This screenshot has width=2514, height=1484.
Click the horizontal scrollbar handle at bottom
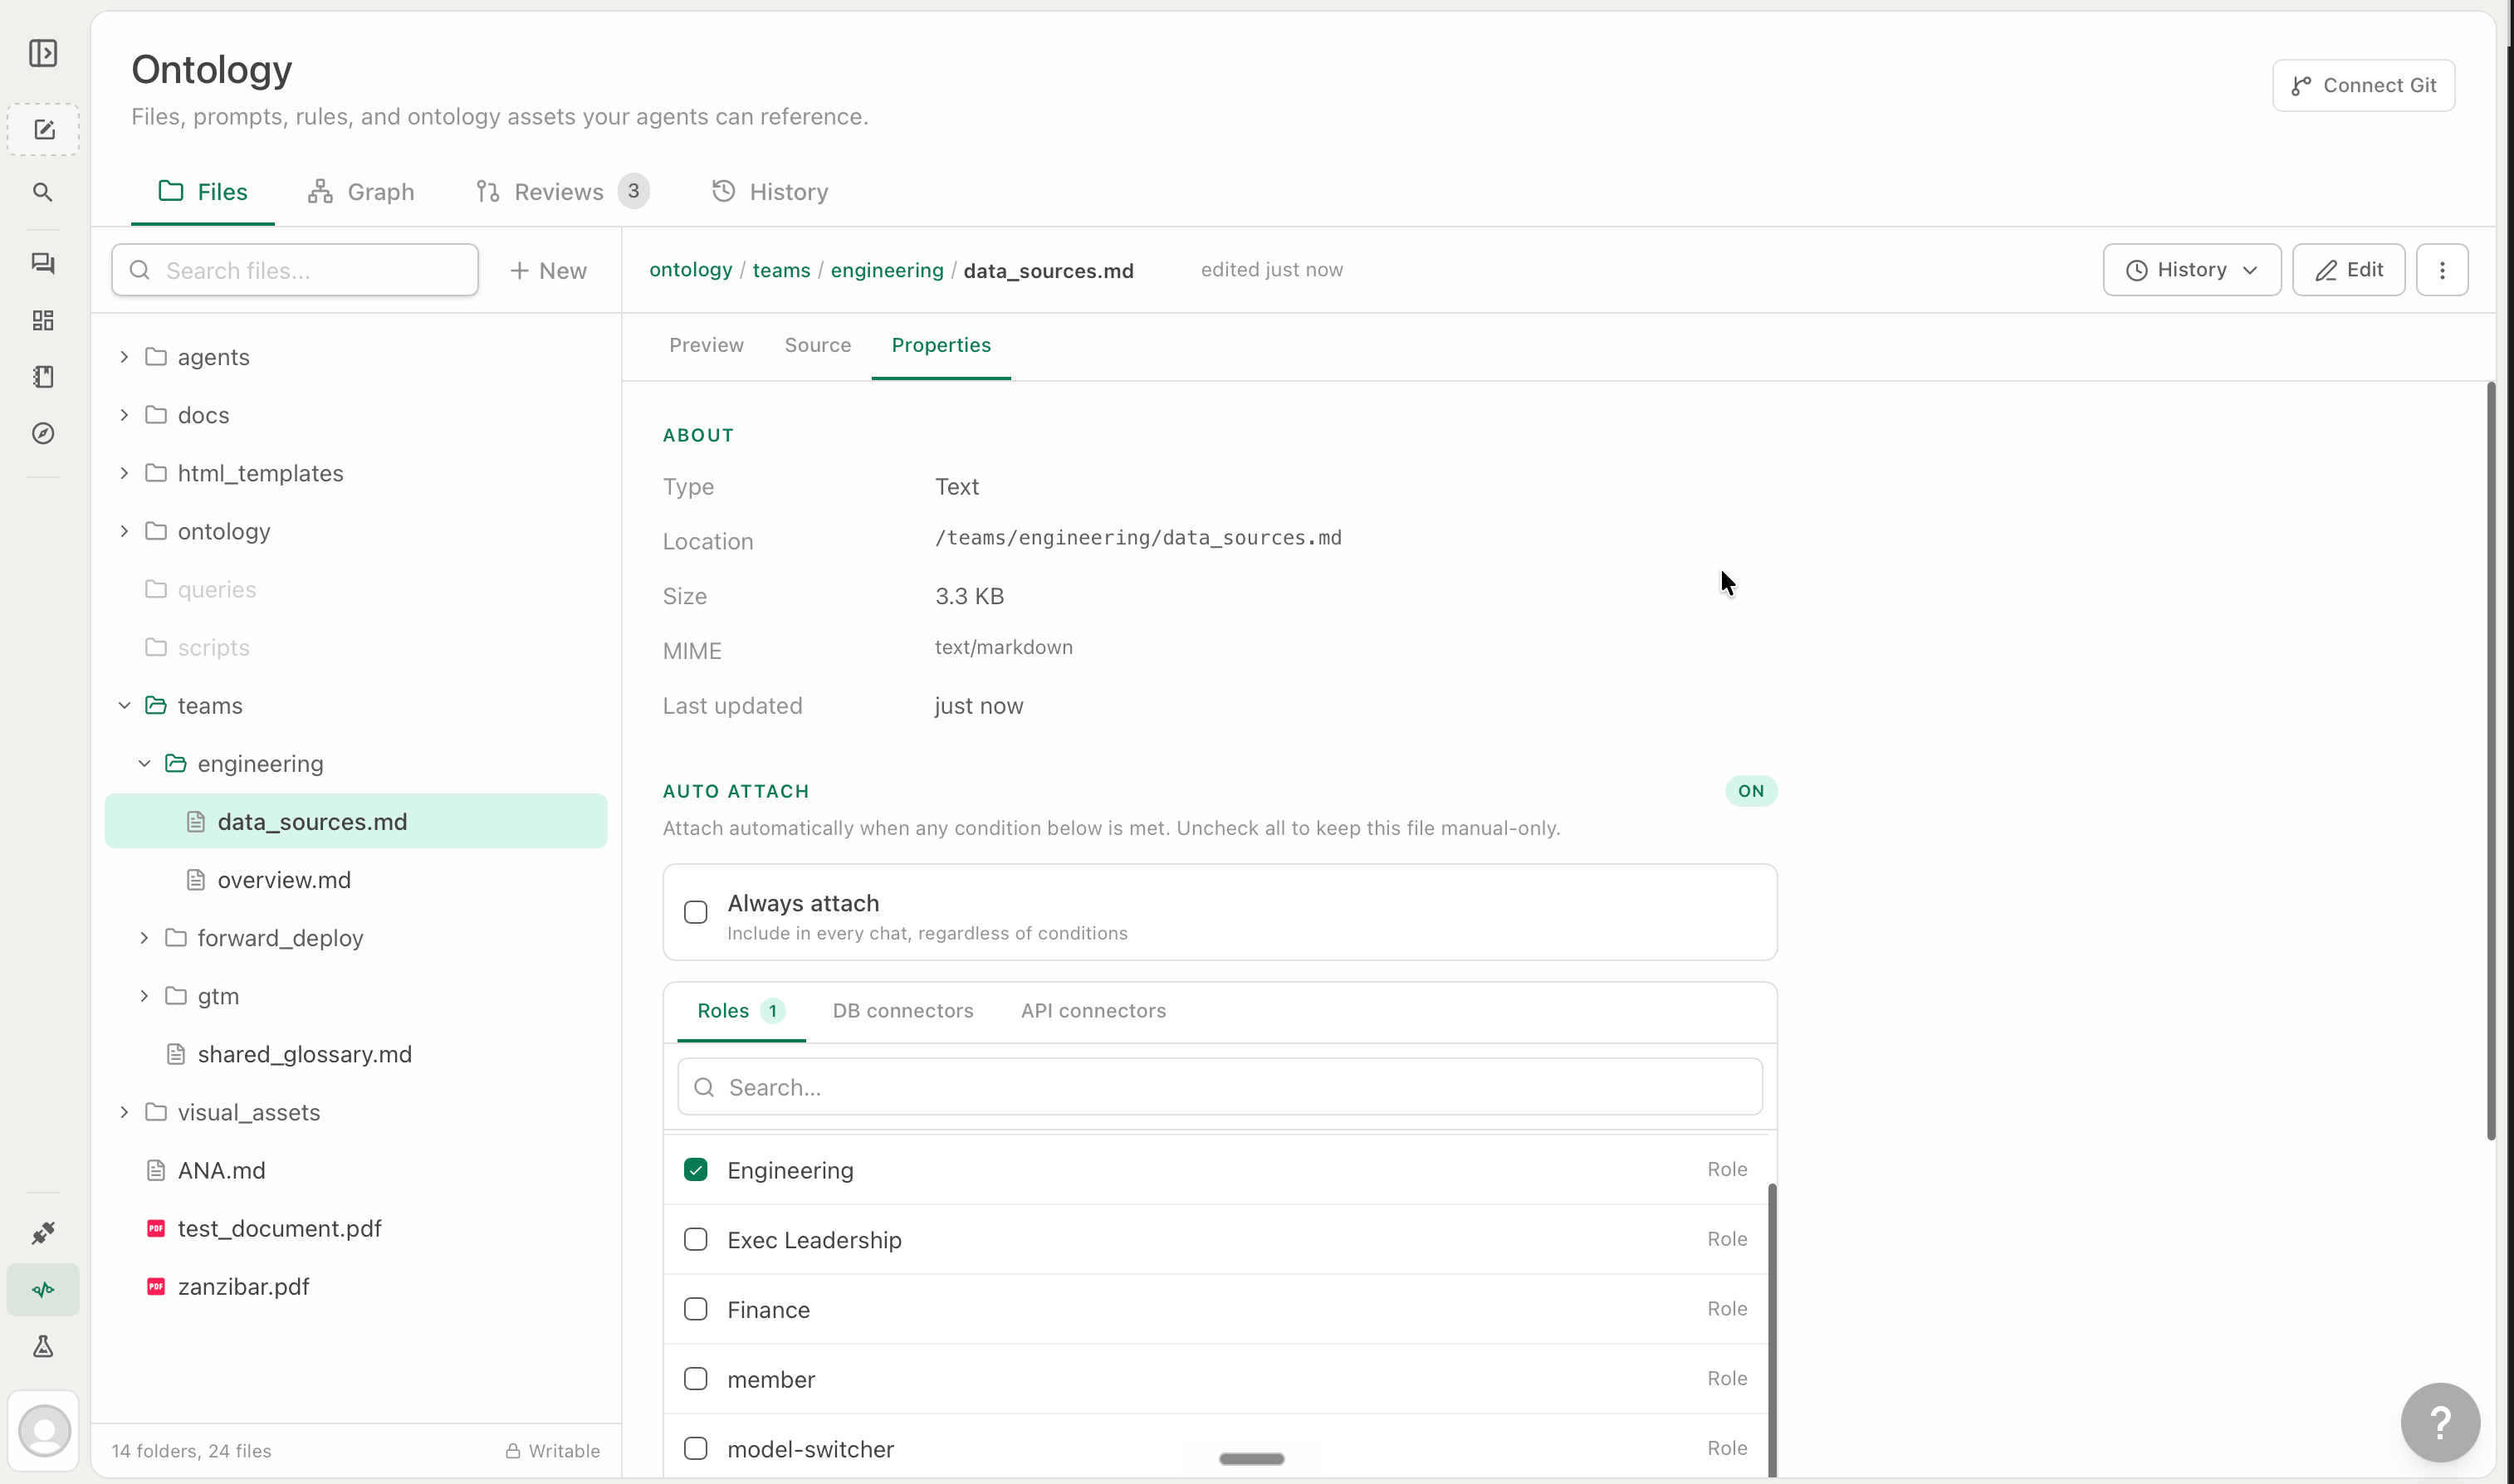[1251, 1459]
